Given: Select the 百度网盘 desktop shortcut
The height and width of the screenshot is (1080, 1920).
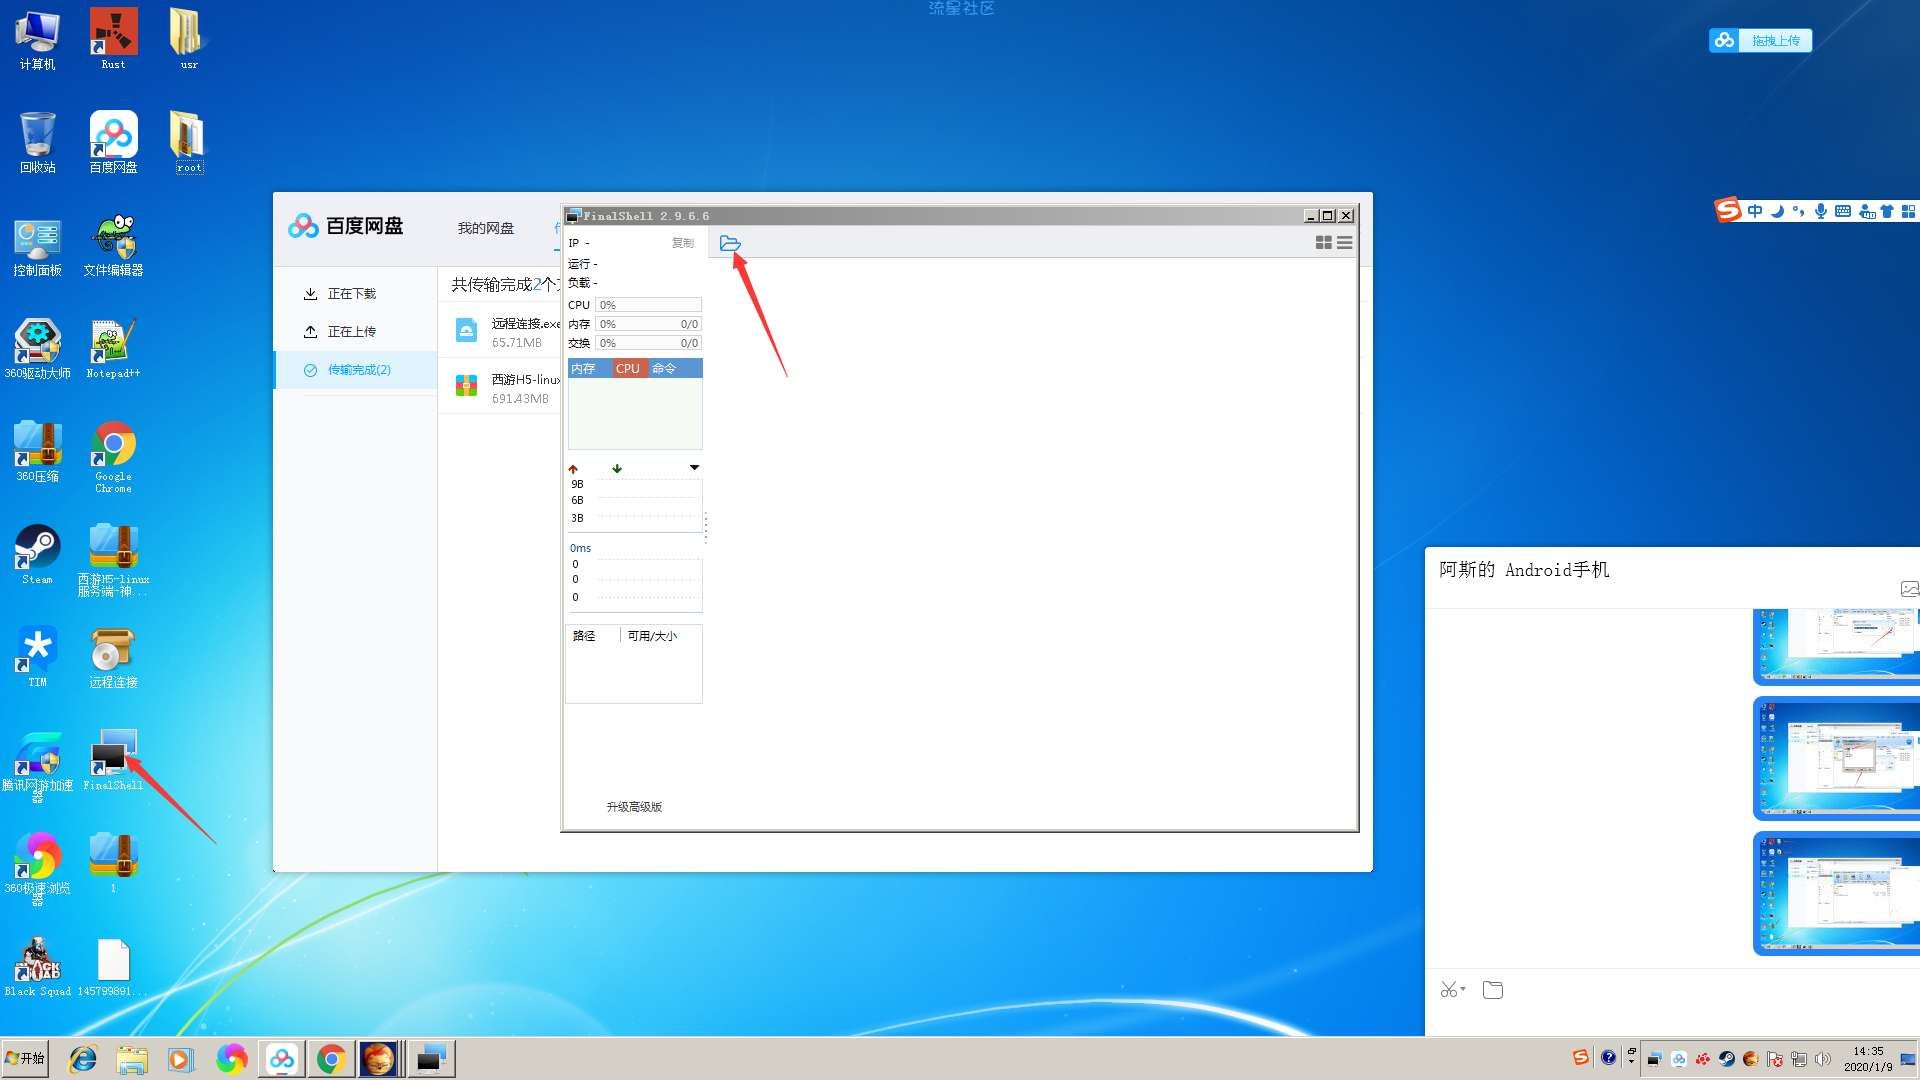Looking at the screenshot, I should pos(113,142).
